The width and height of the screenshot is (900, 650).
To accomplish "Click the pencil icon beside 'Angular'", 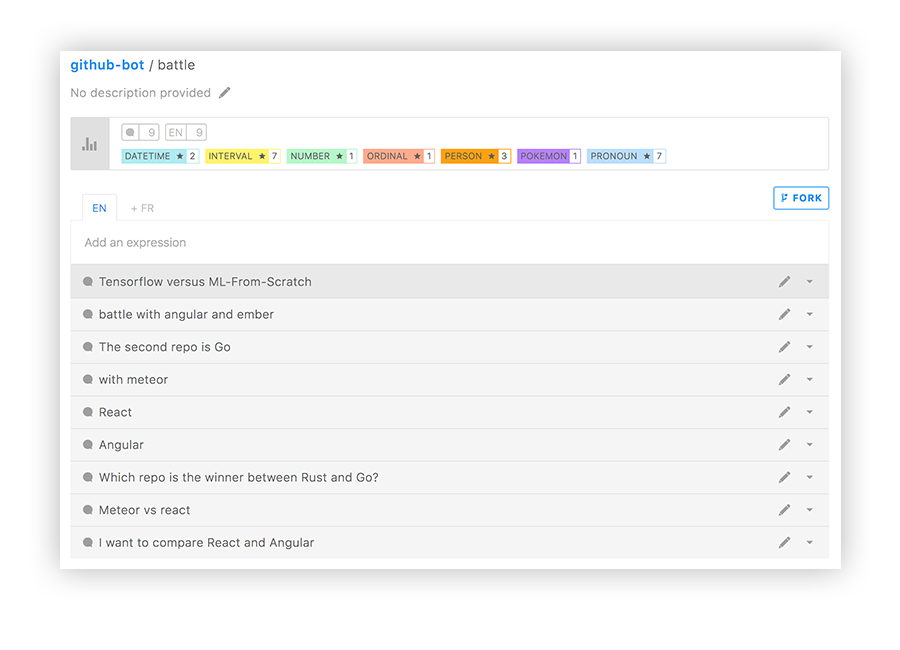I will tap(784, 444).
